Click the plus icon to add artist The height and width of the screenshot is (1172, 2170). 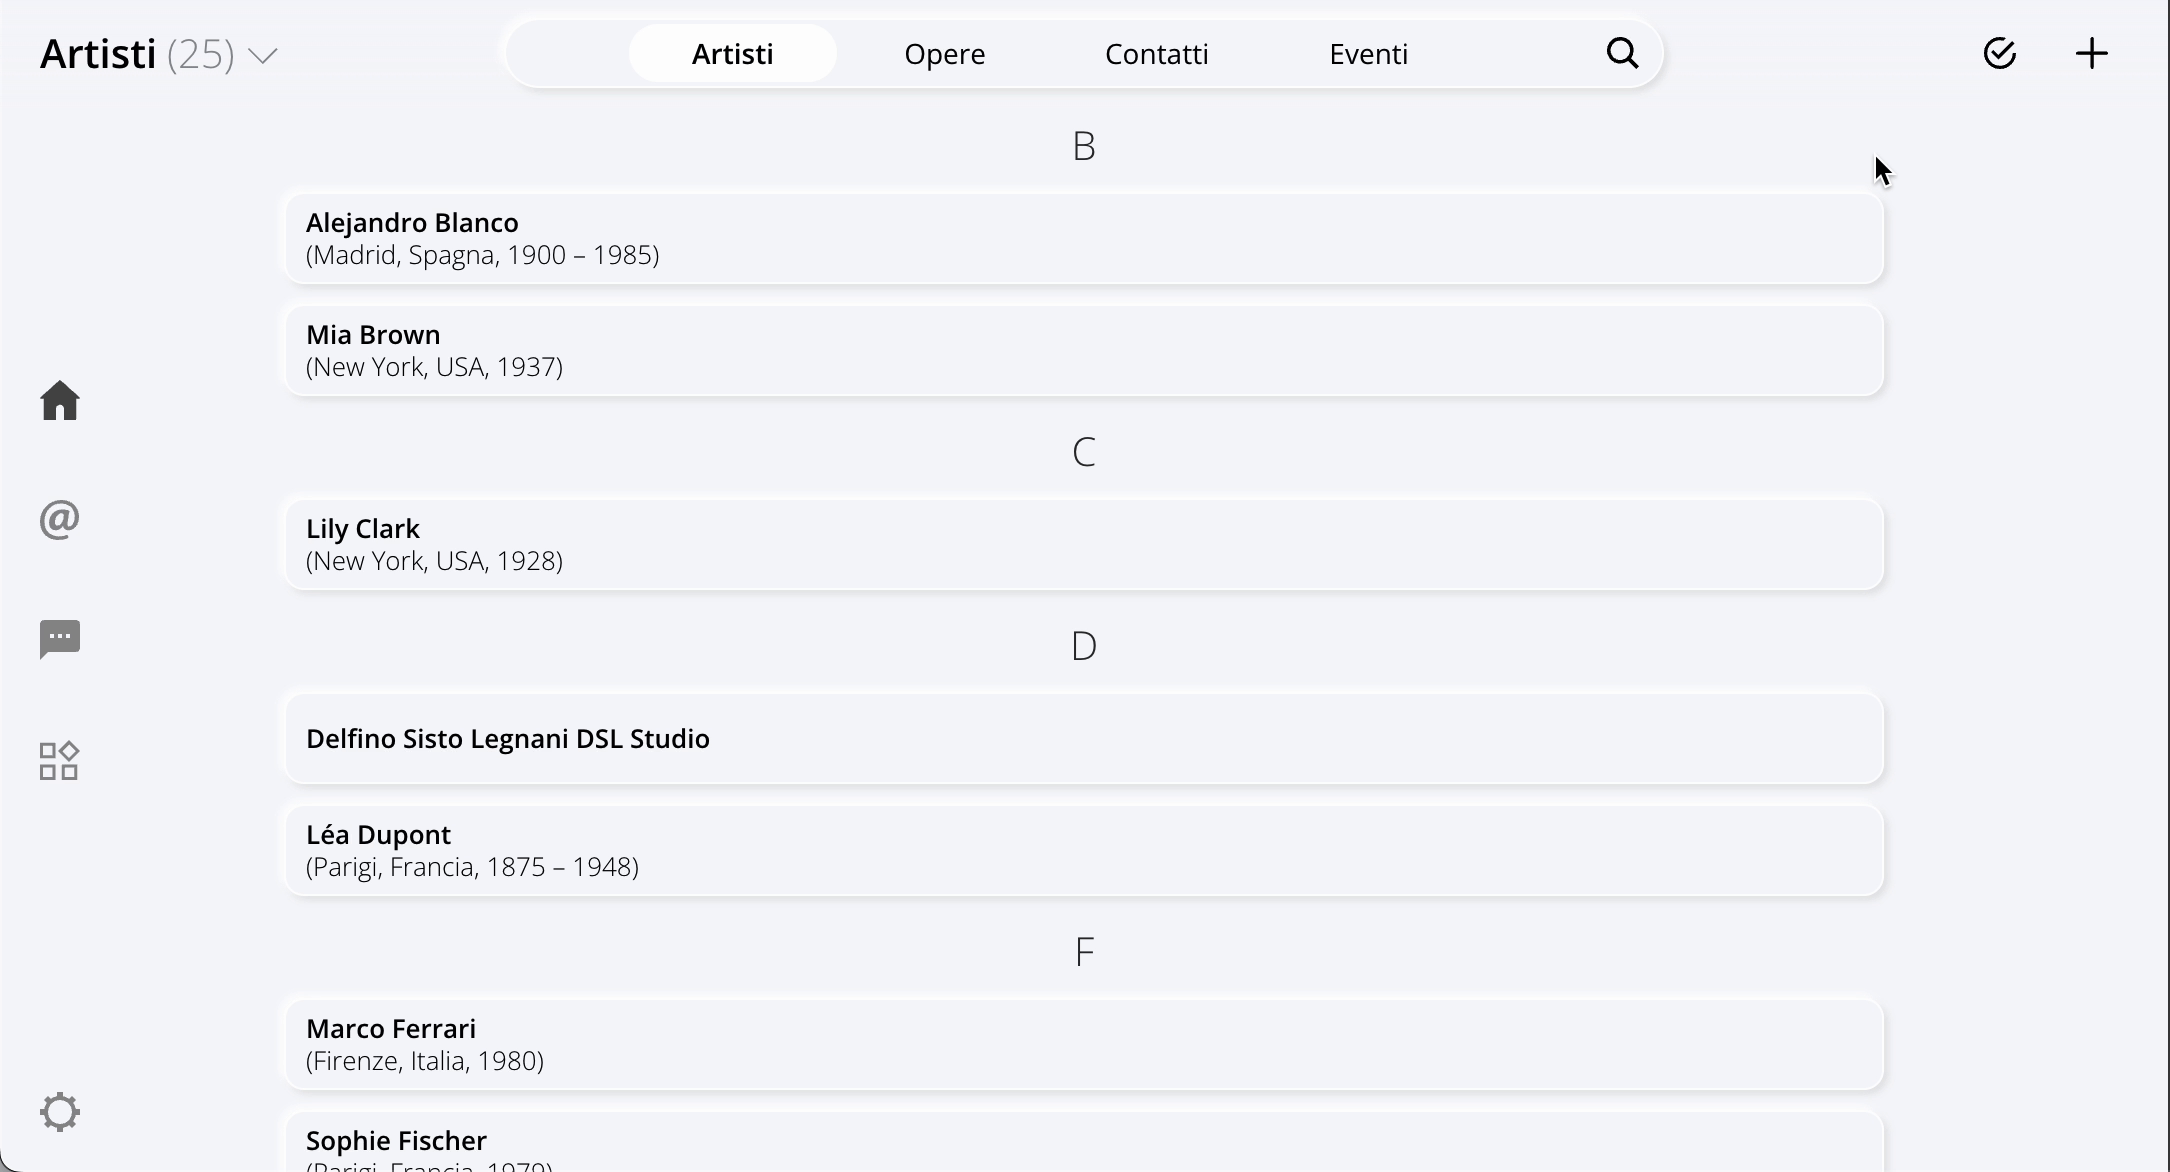(2092, 53)
